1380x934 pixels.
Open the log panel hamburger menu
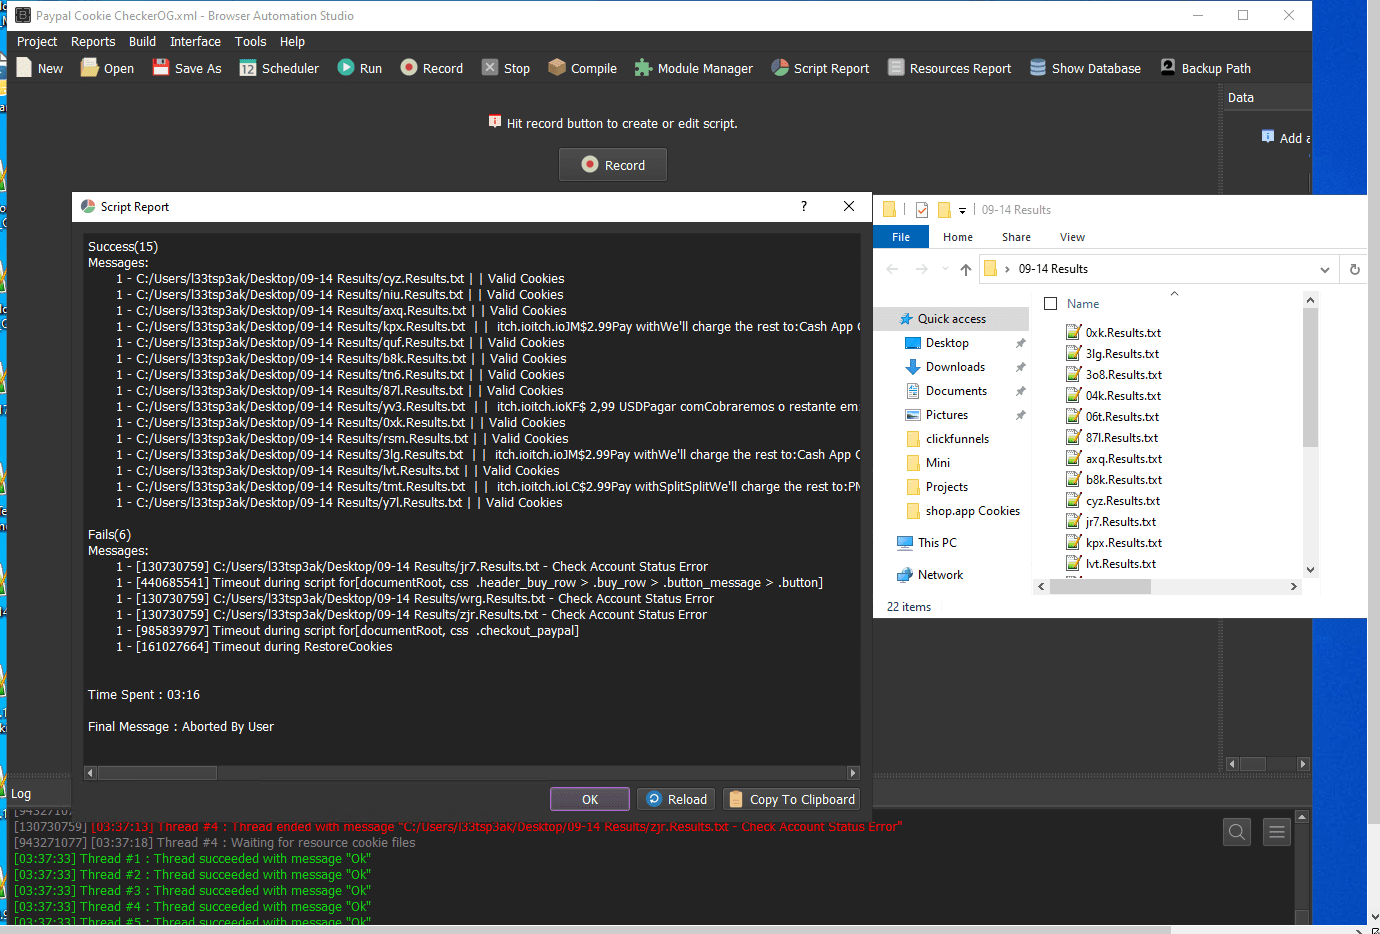[x=1277, y=832]
